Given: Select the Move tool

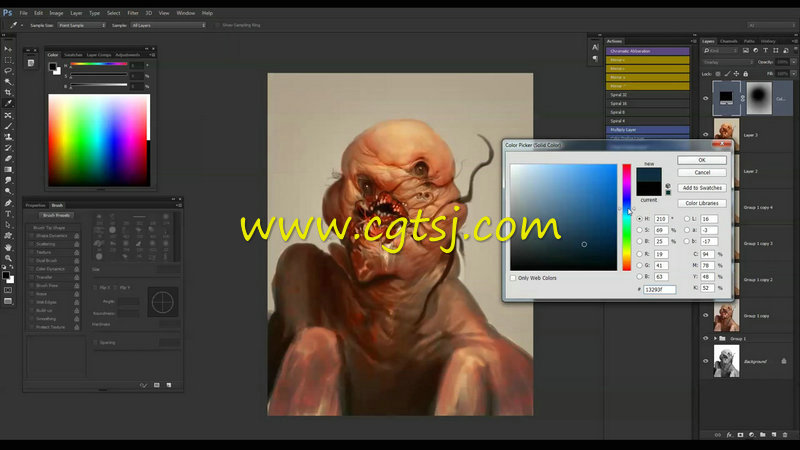Looking at the screenshot, I should [8, 49].
